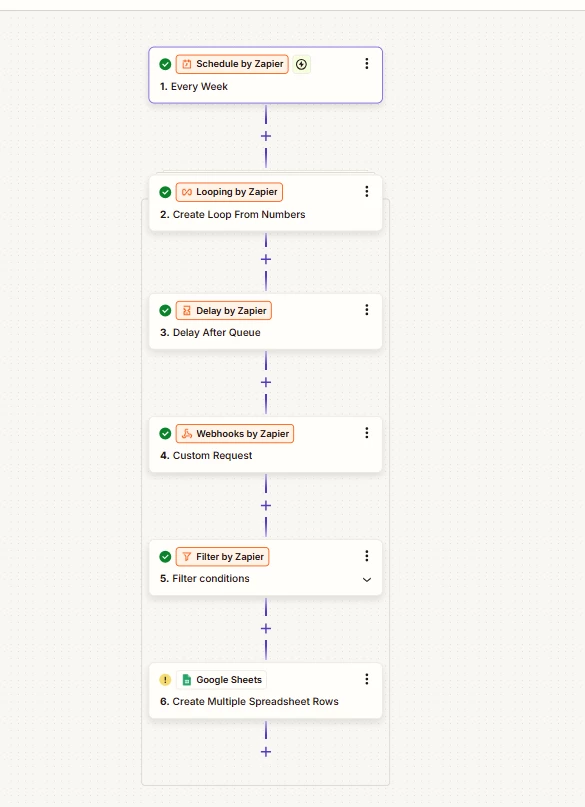This screenshot has width=585, height=807.
Task: Open Delay by Zapier three-dot menu
Action: tap(366, 310)
